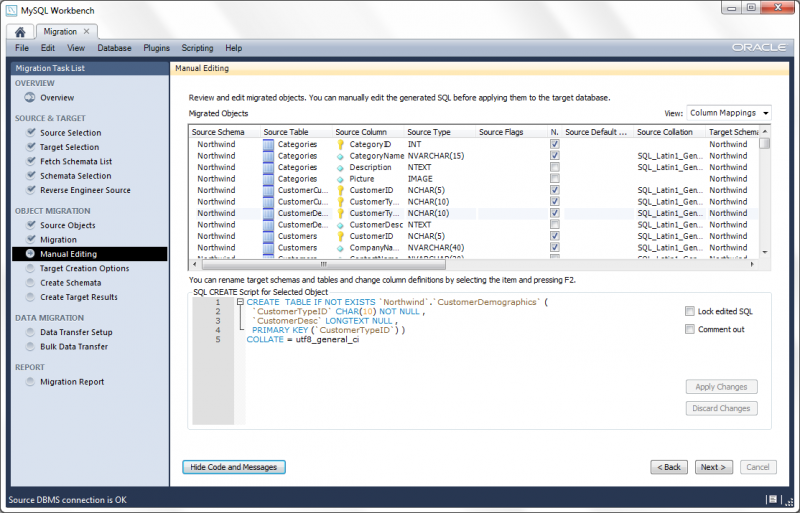800x513 pixels.
Task: Check the Comment out checkbox
Action: (689, 329)
